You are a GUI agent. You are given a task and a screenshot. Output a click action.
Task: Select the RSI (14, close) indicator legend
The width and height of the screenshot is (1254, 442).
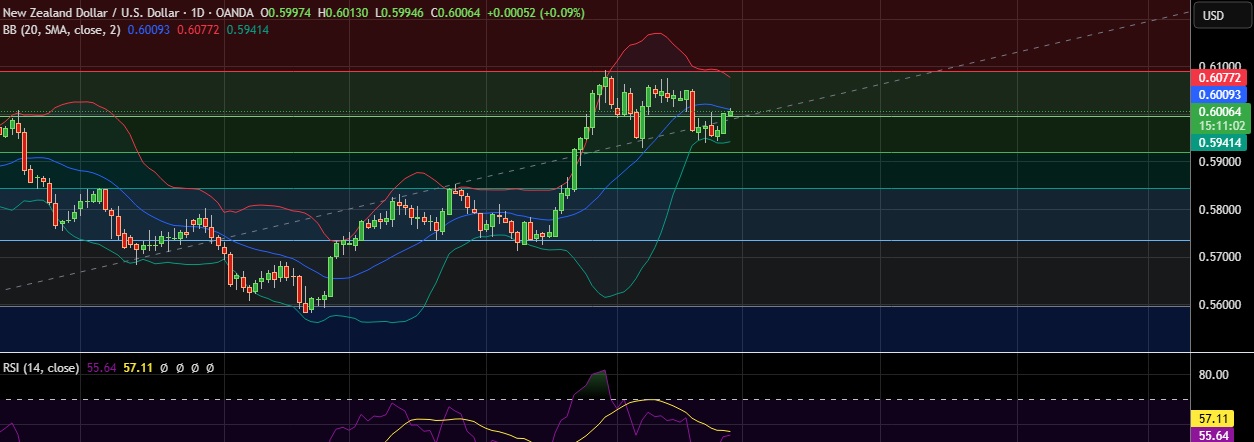coord(41,368)
